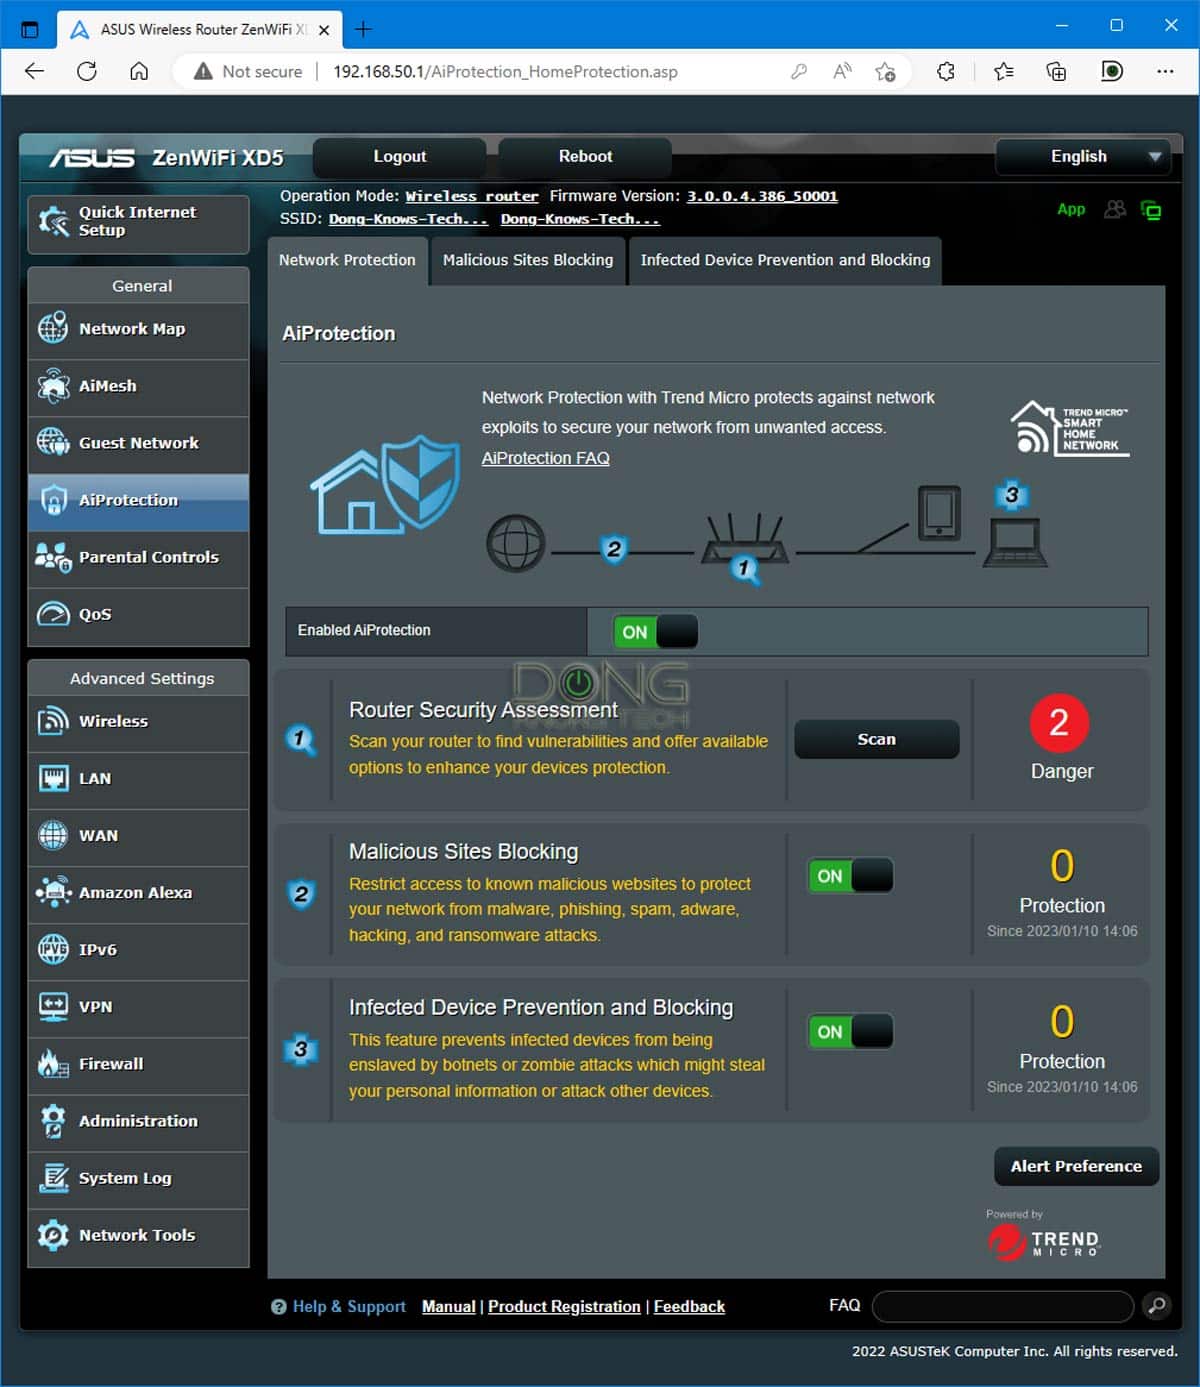
Task: Close the ASUS router browser tab
Action: pos(324,30)
